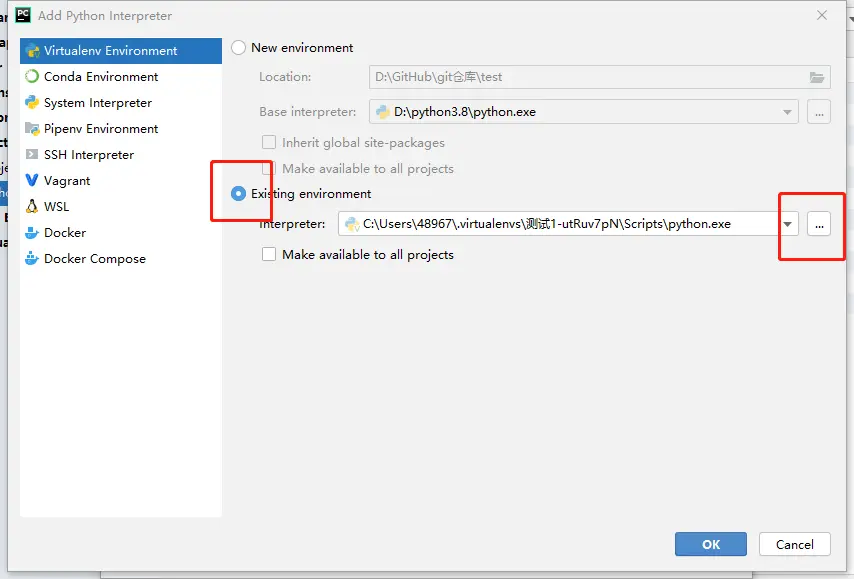Toggle Inherit global site-packages checkbox
Viewport: 854px width, 579px height.
(269, 142)
